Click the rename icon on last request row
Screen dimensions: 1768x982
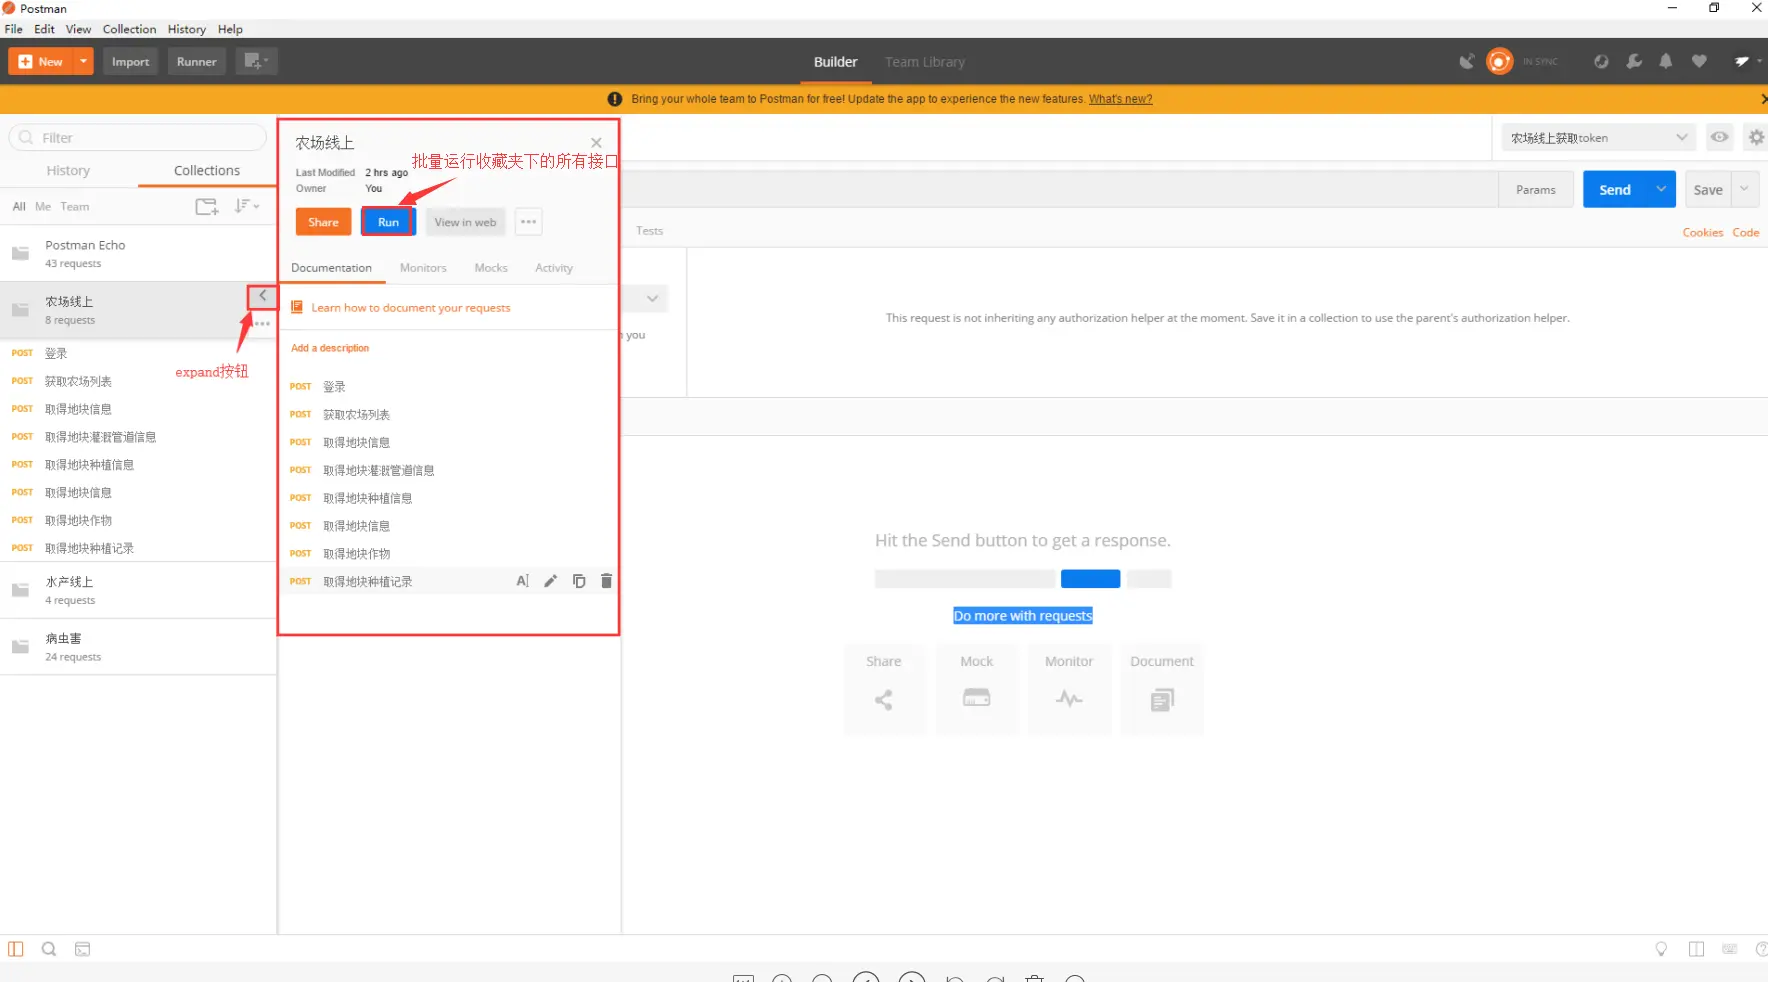[x=522, y=581]
